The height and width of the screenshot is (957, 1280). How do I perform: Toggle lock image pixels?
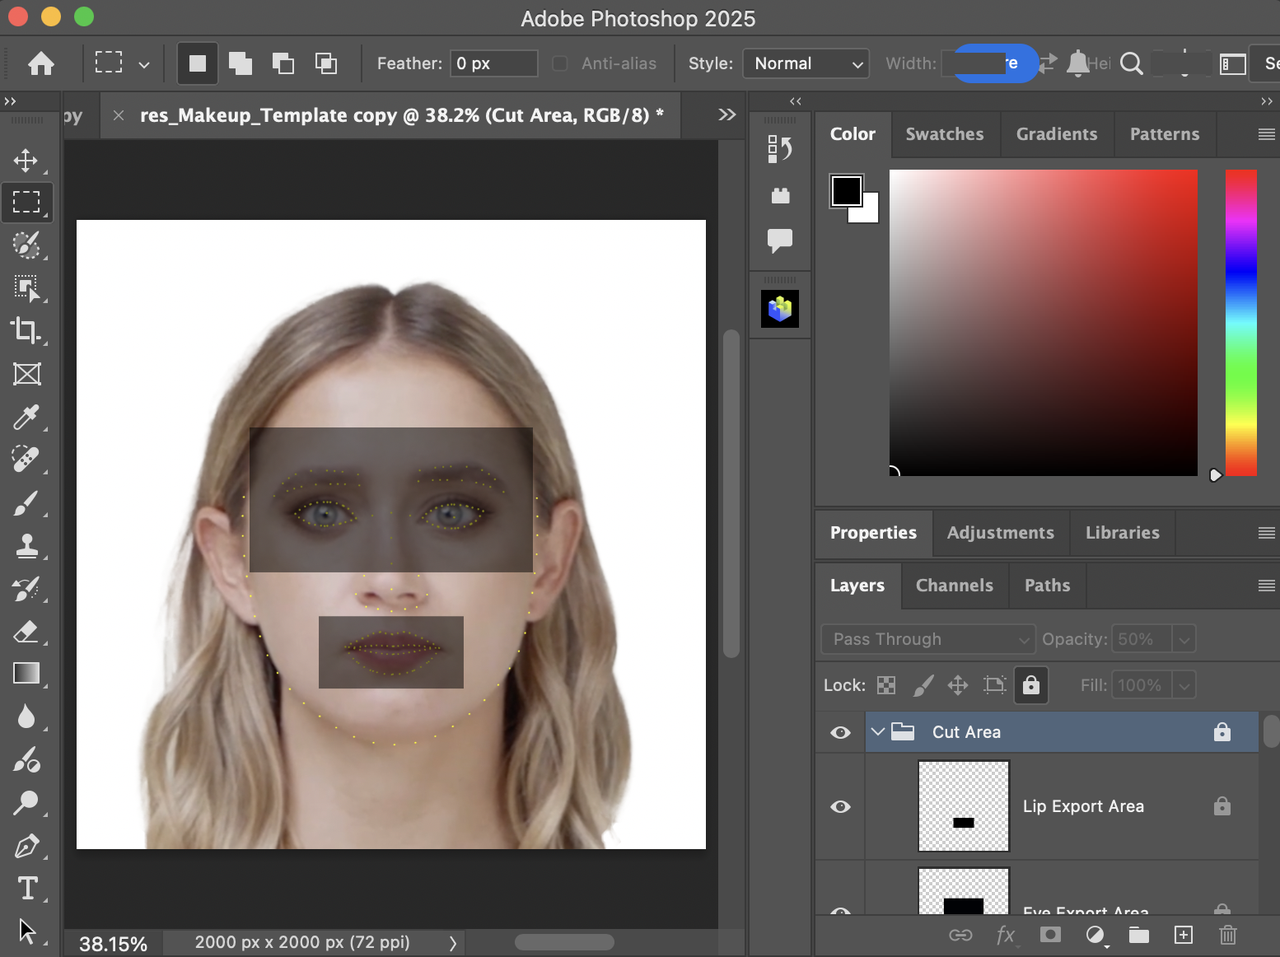(x=923, y=686)
